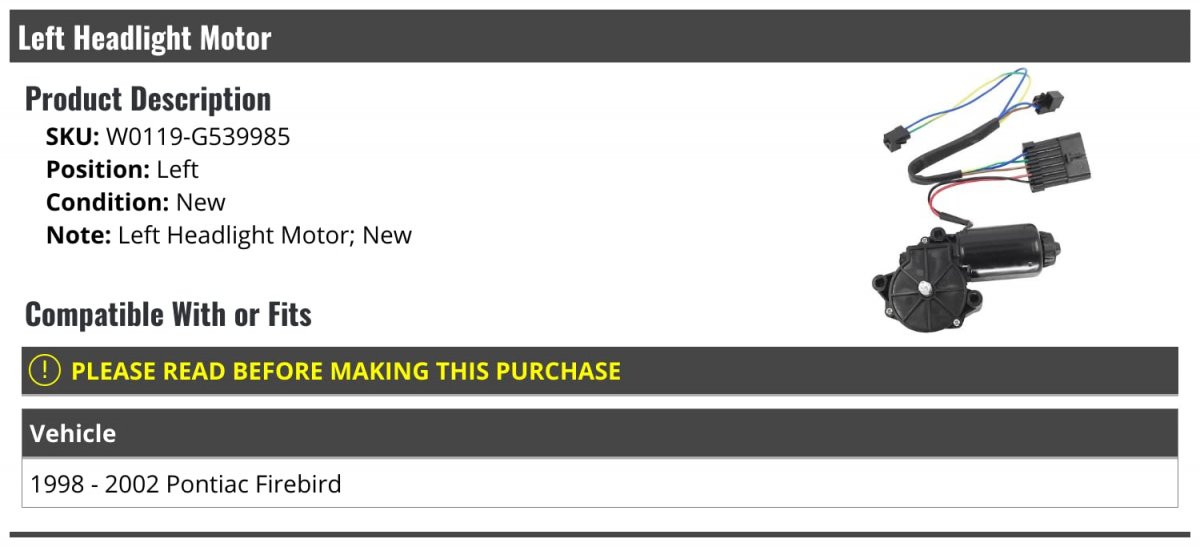Click the Compatible With or Fits heading

click(168, 315)
